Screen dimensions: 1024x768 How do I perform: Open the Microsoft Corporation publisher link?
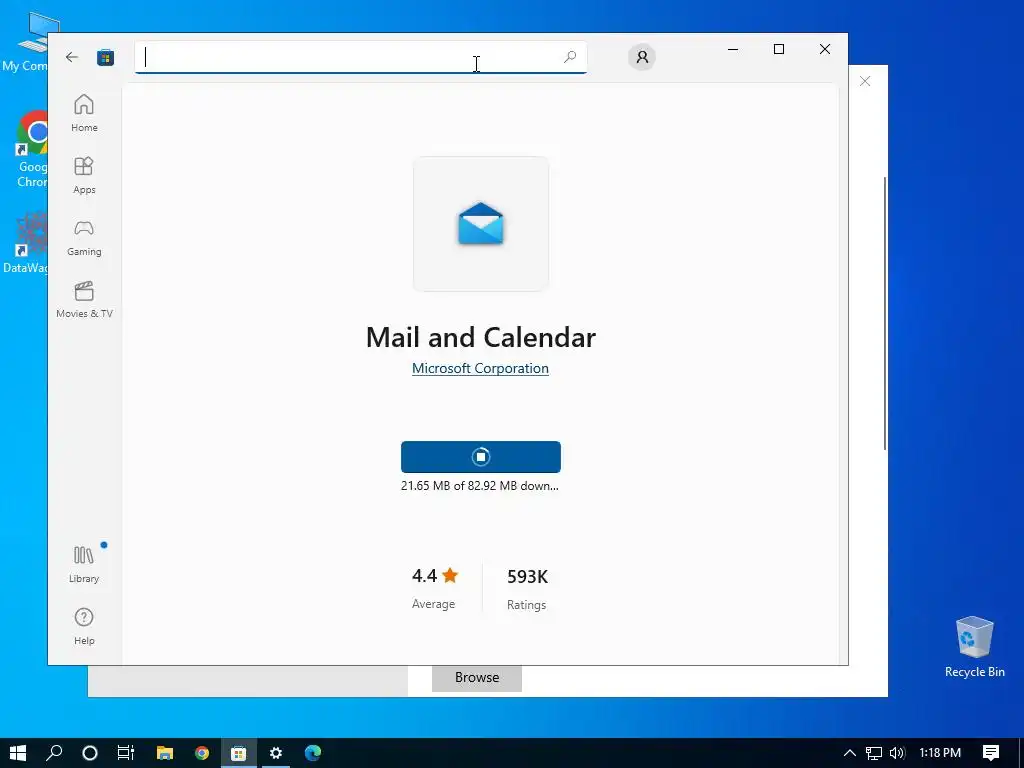(480, 368)
